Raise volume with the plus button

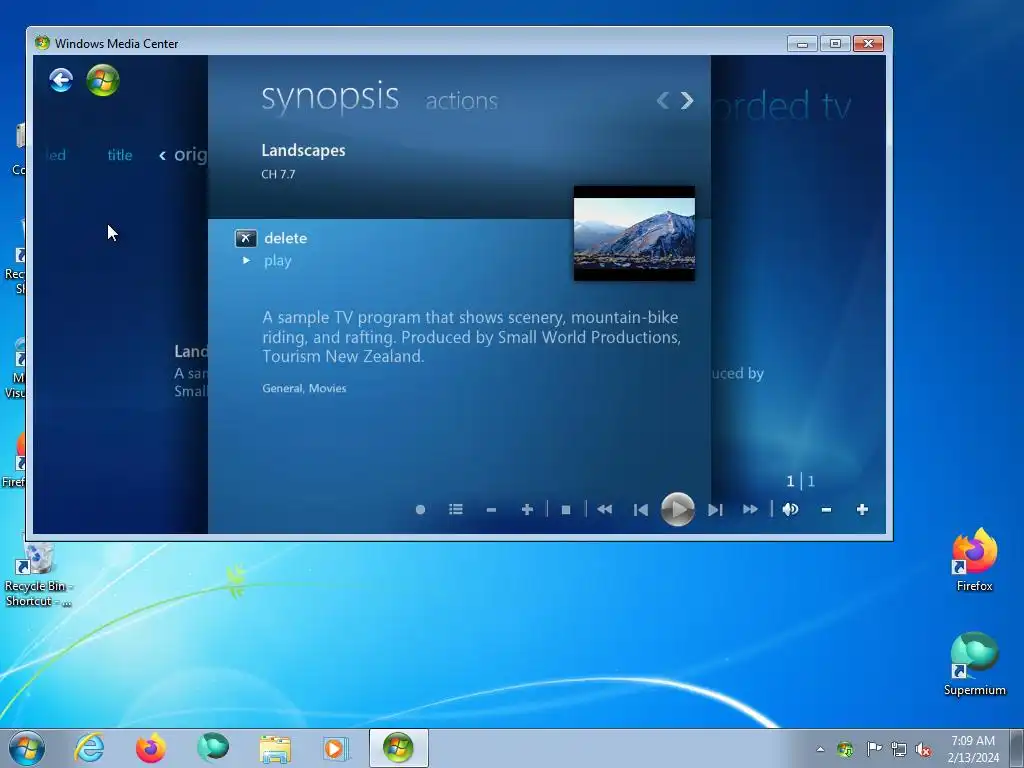point(862,509)
